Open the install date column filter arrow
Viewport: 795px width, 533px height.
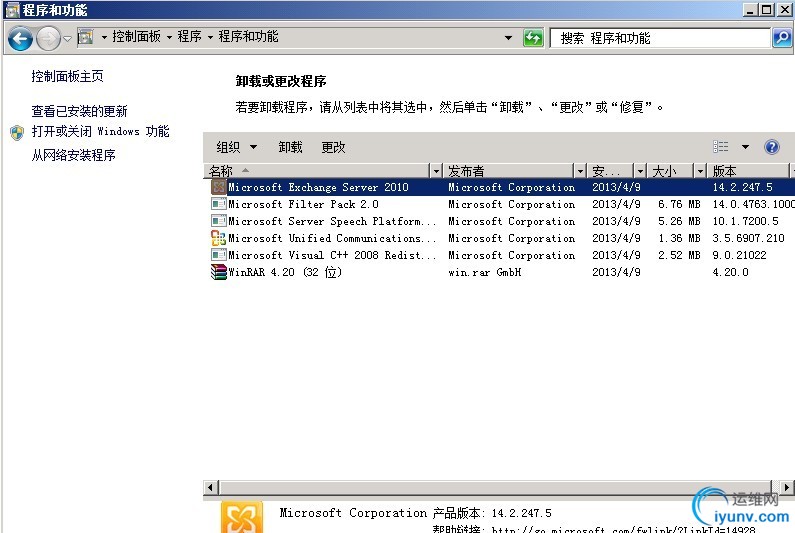(640, 171)
